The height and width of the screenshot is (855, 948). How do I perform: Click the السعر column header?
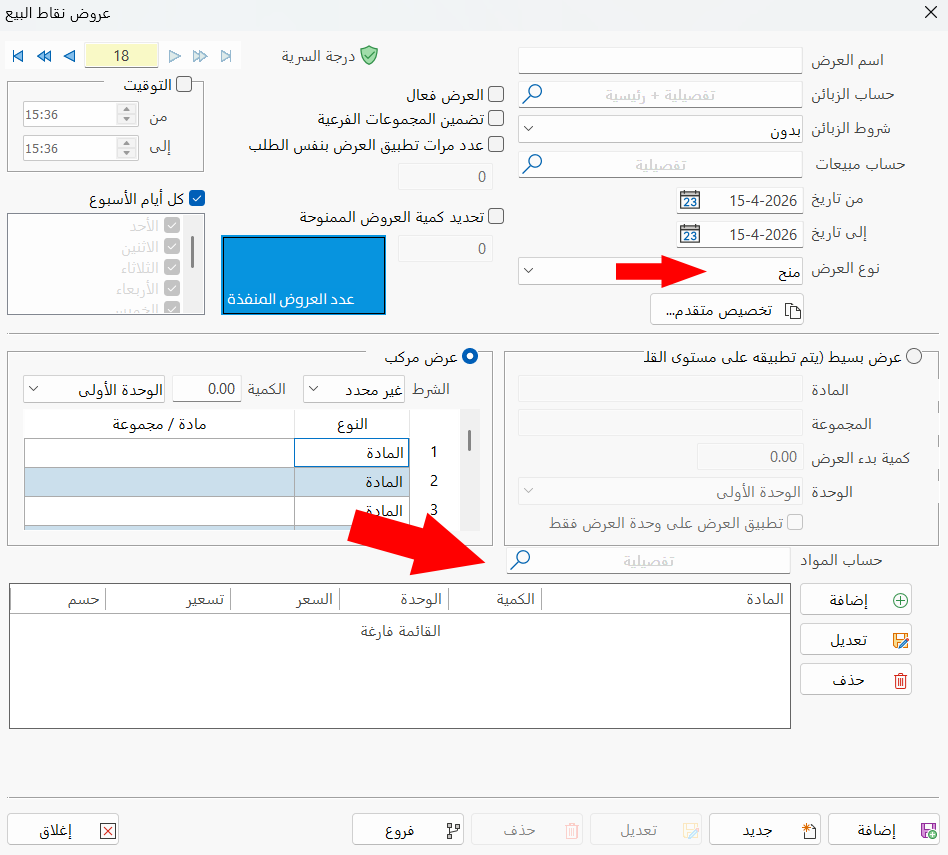pos(285,599)
